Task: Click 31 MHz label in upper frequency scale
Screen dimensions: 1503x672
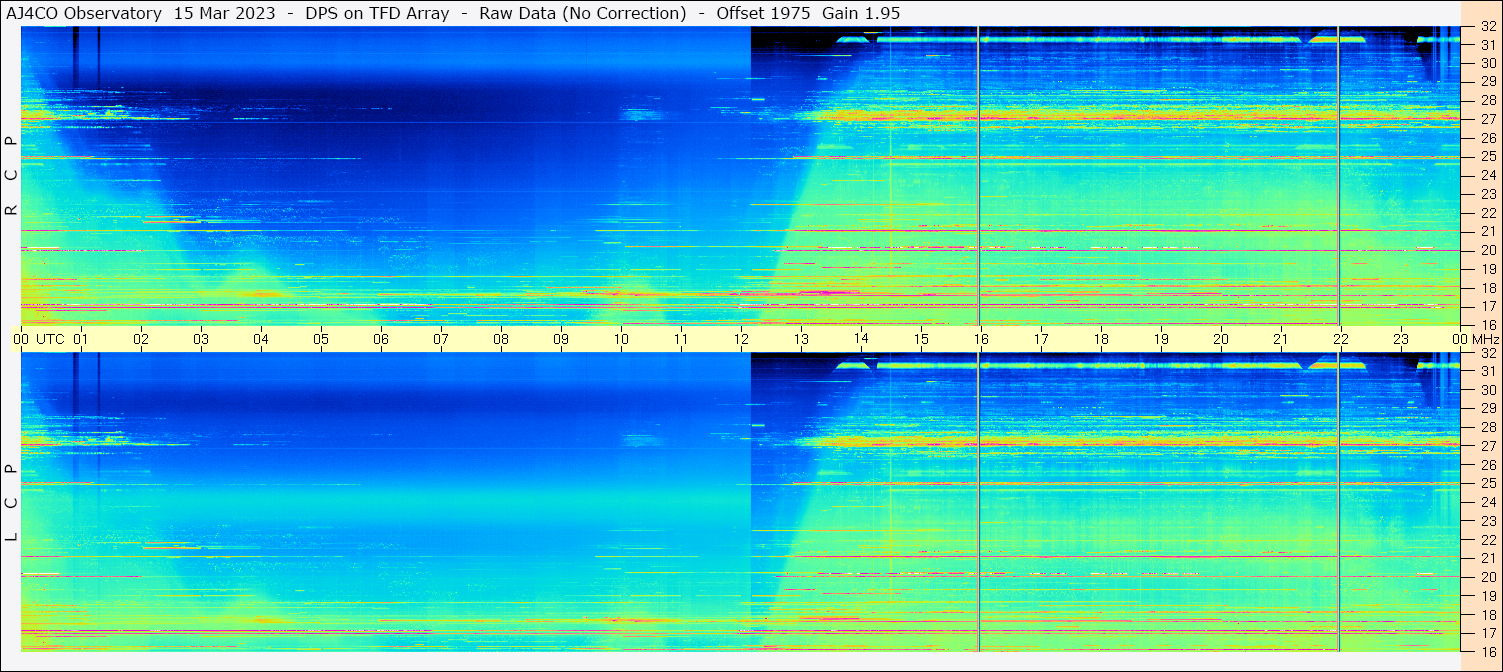Action: pyautogui.click(x=1487, y=45)
